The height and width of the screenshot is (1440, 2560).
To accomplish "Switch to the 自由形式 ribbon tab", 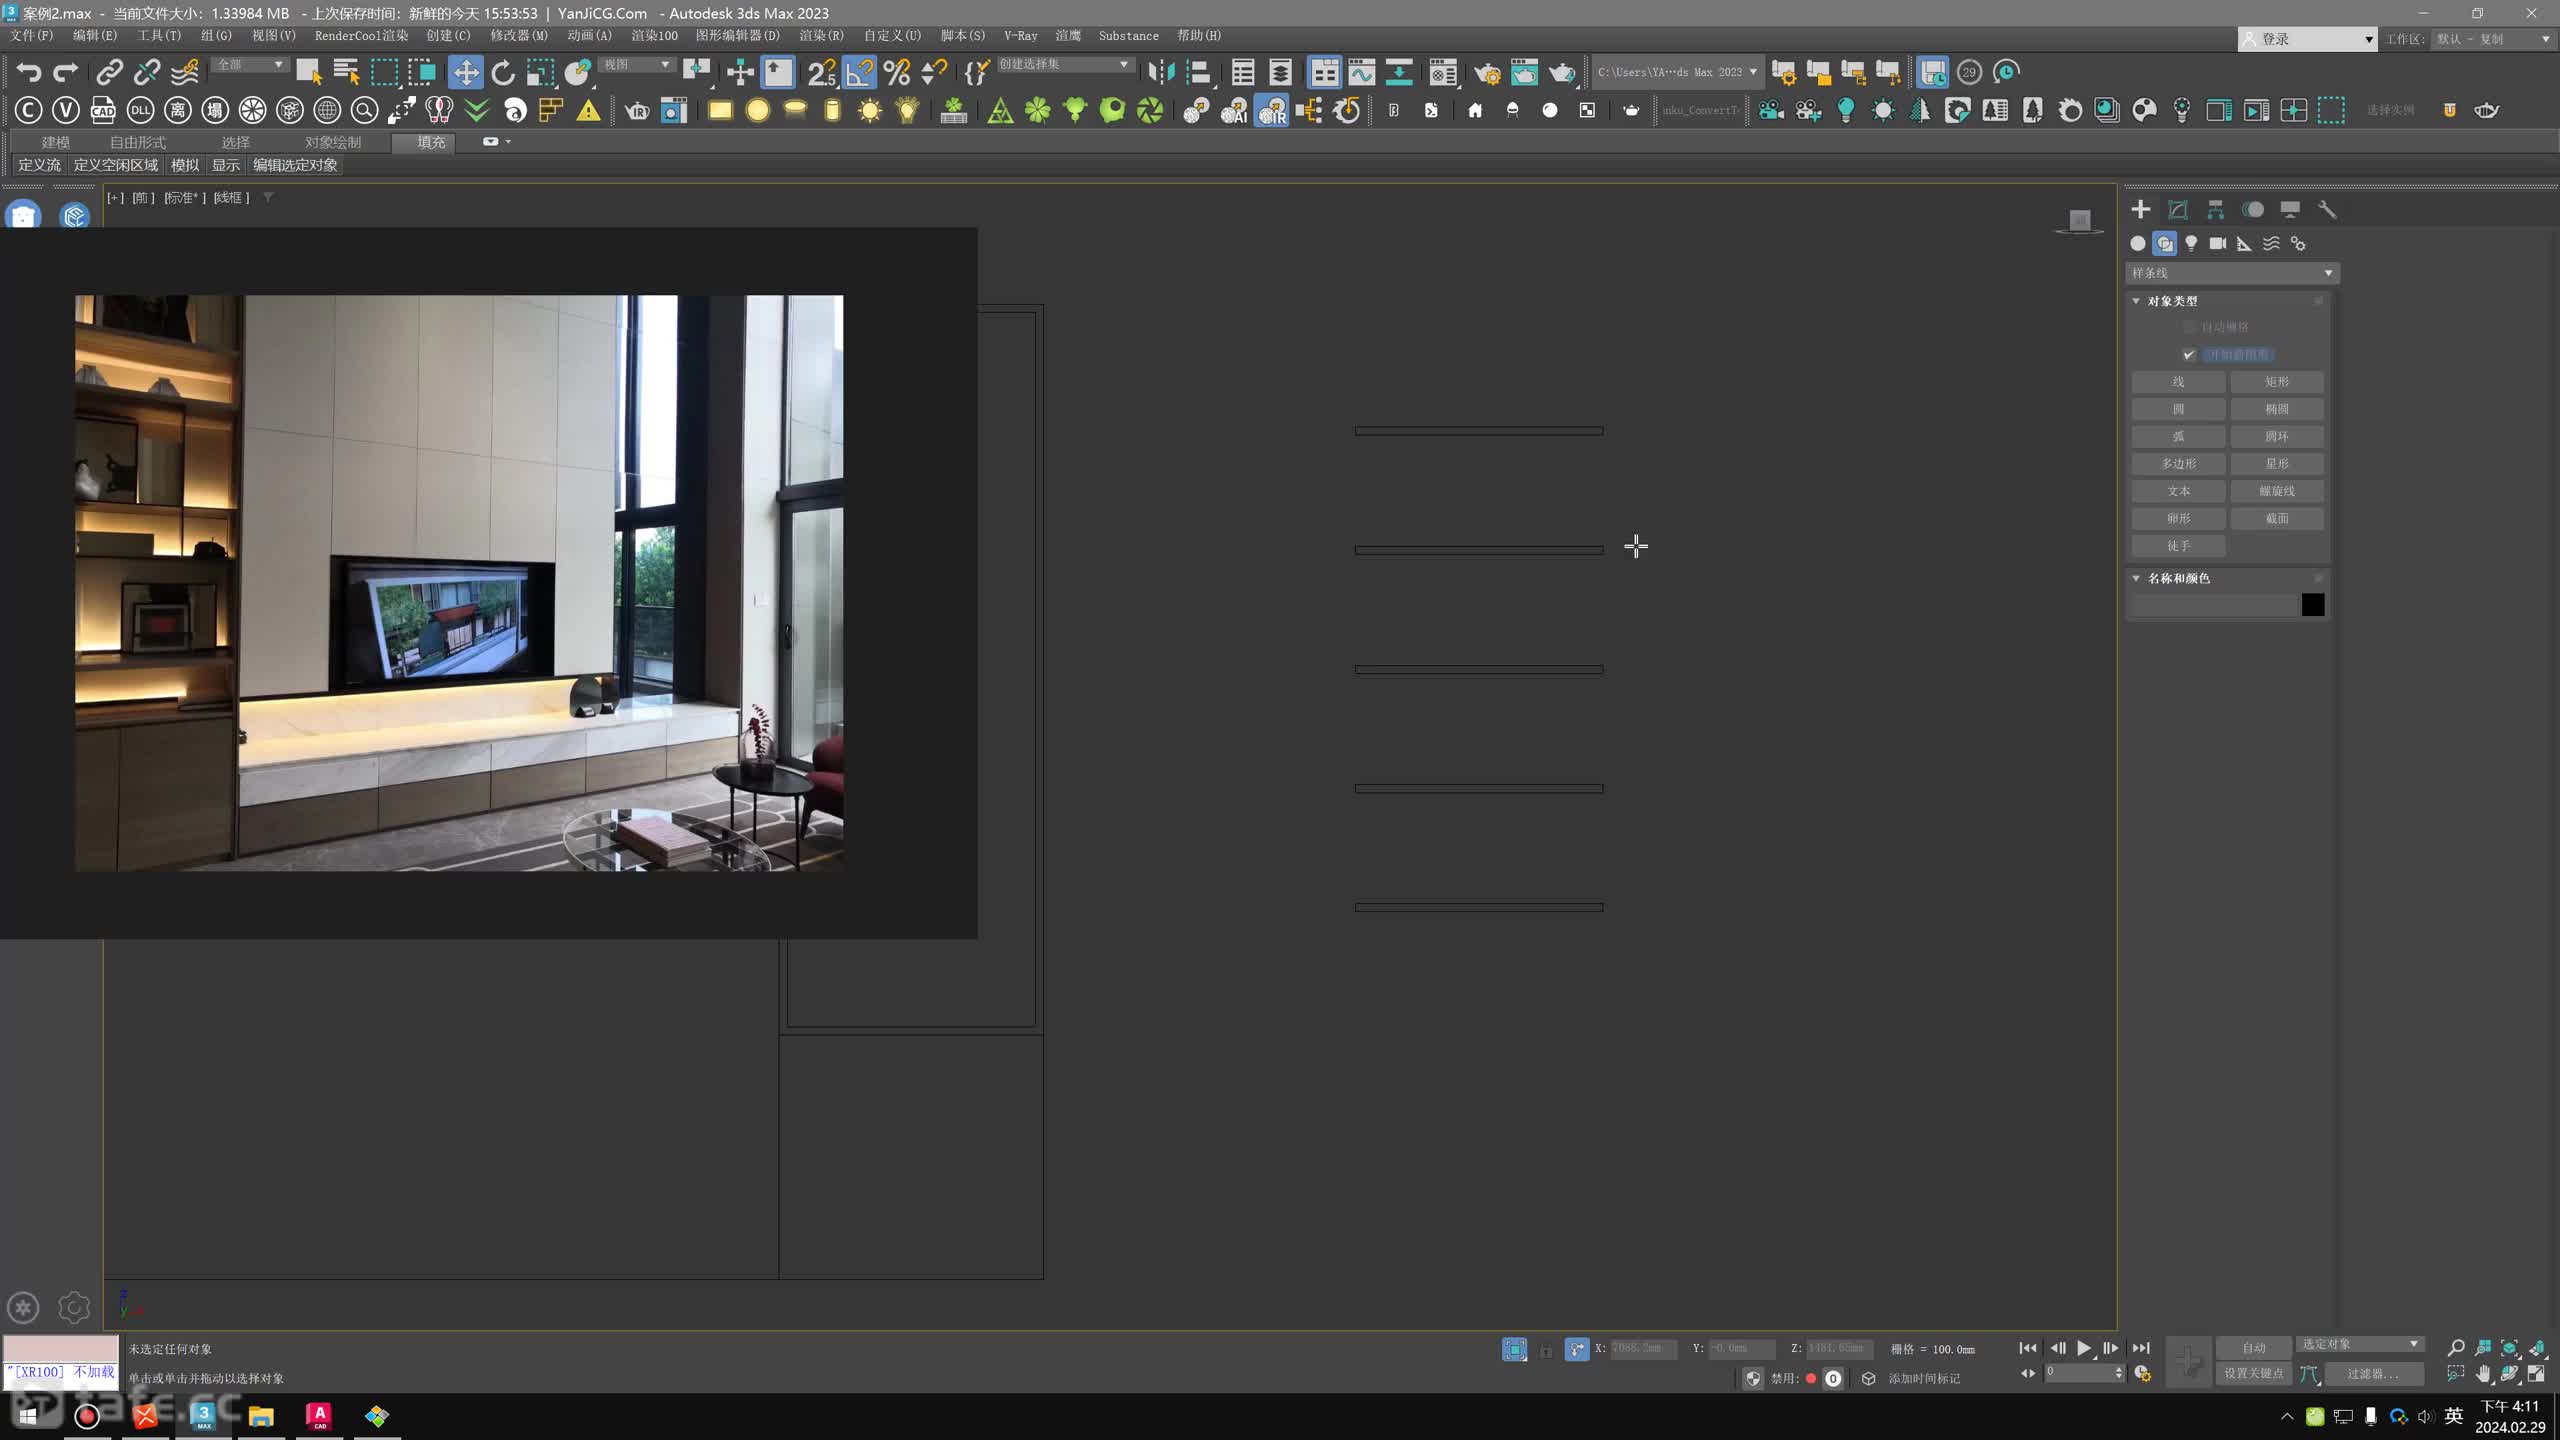I will 138,142.
